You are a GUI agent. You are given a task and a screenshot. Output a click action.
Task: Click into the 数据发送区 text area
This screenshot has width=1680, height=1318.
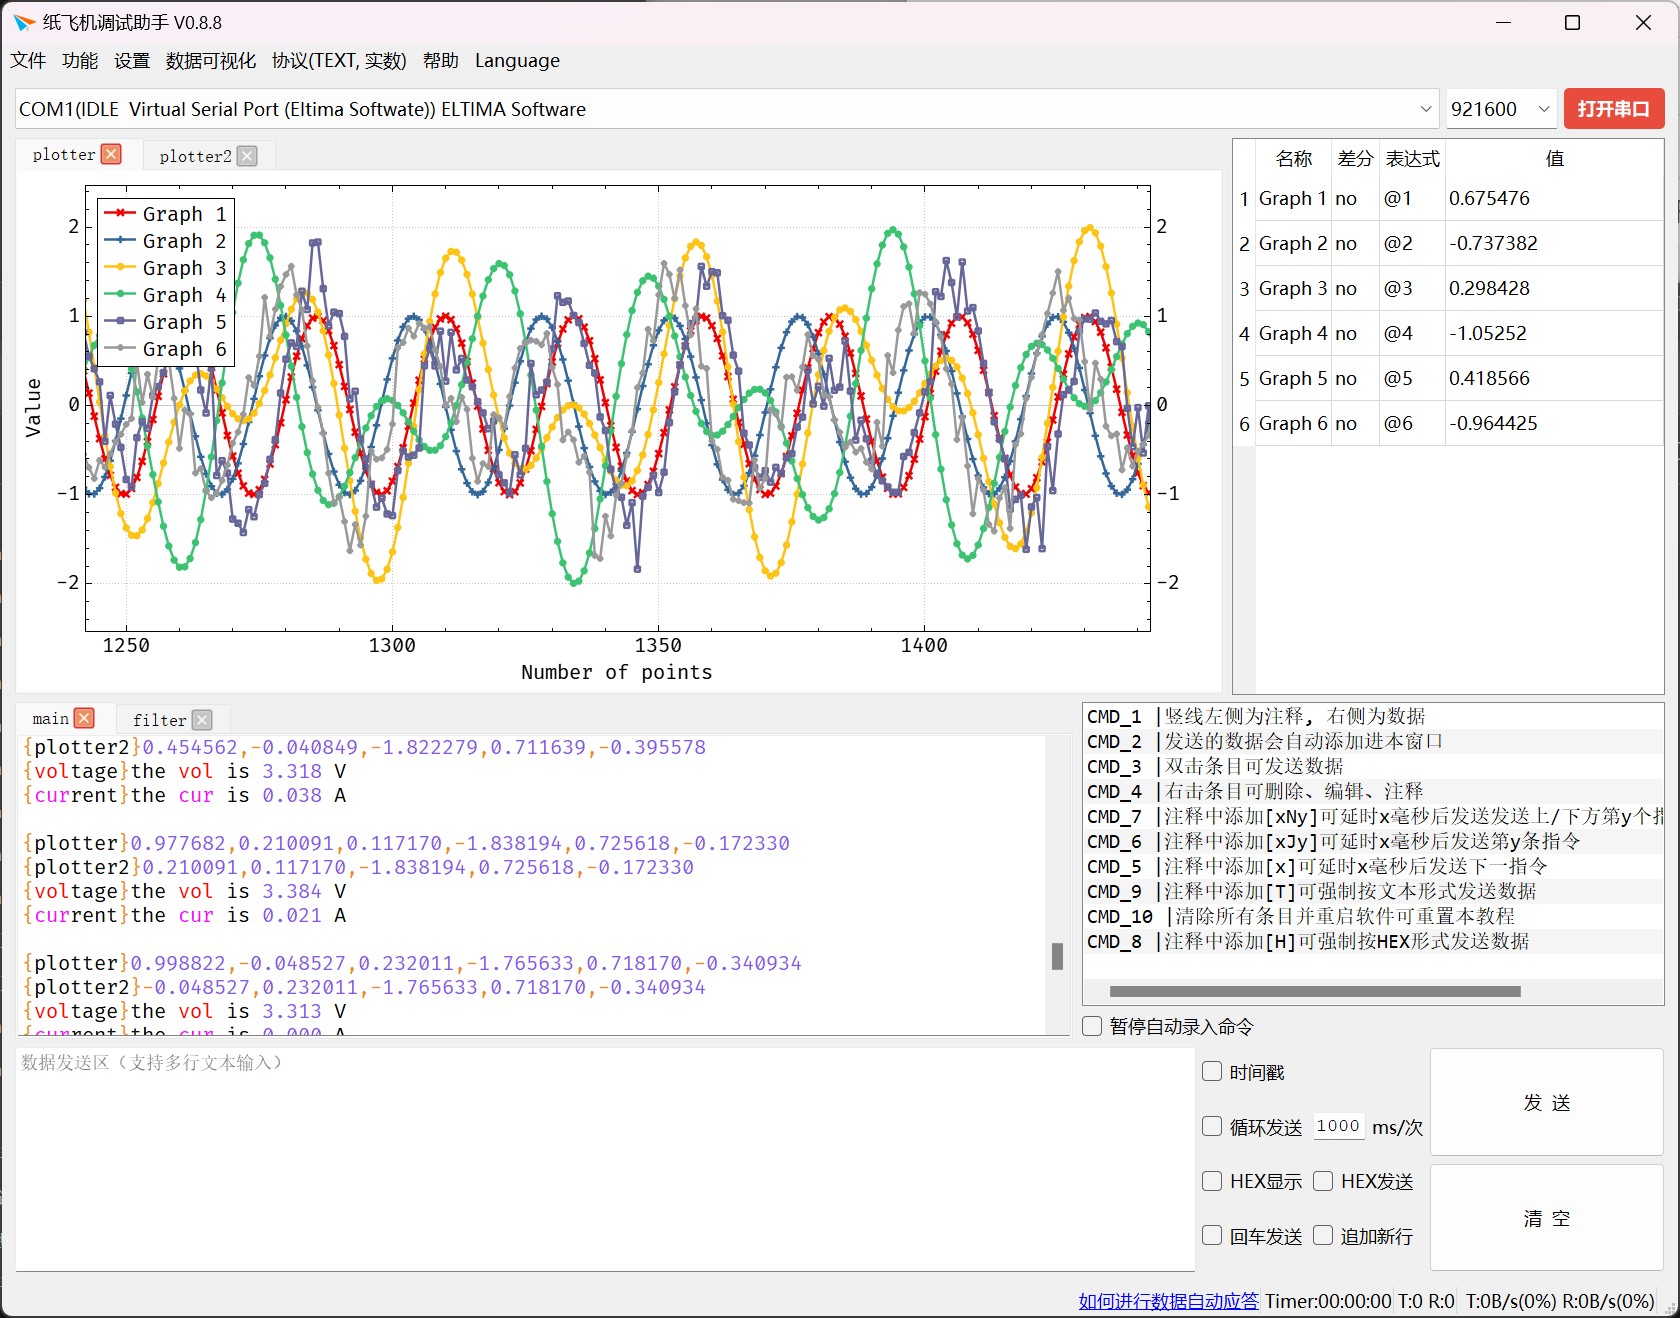(605, 1158)
